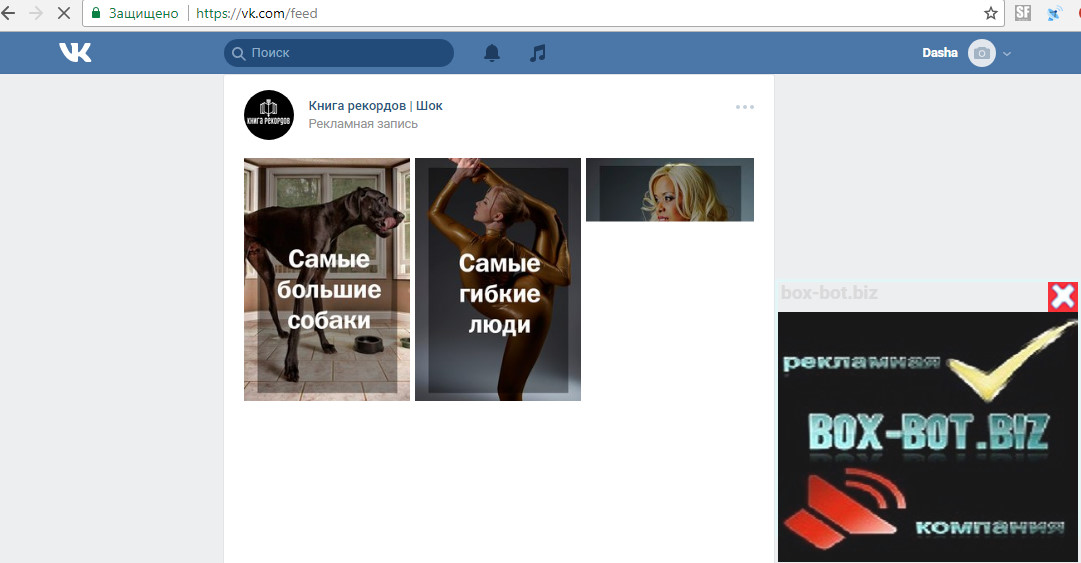Click the BOX-BOT.BIZ advertisement banner

tap(927, 435)
